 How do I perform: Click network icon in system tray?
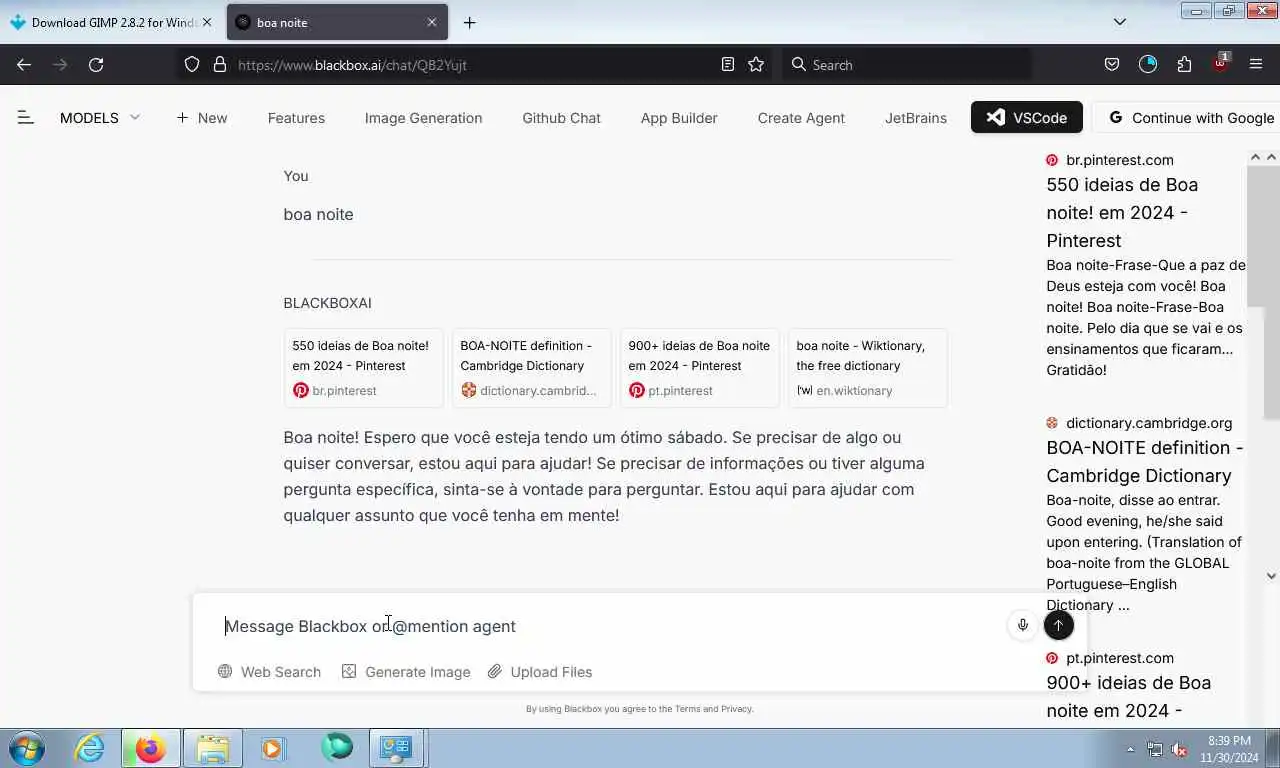(1155, 749)
